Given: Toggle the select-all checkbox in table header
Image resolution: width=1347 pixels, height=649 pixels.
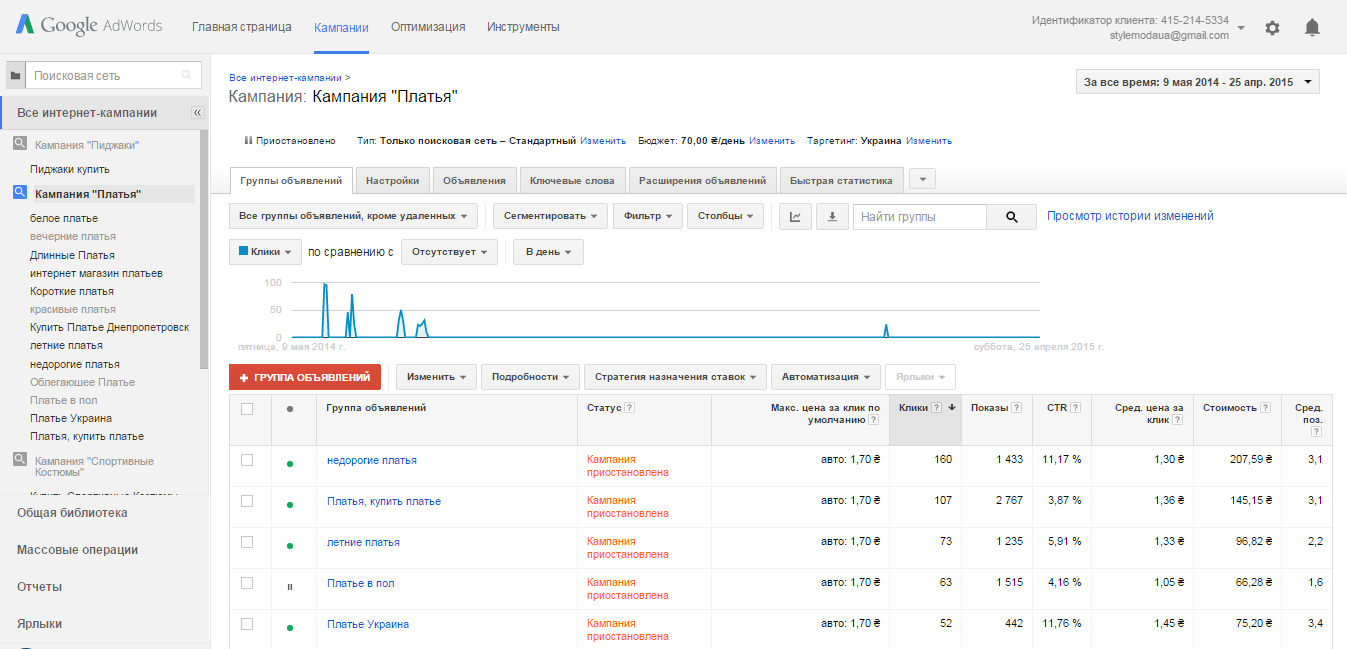Looking at the screenshot, I should 247,408.
